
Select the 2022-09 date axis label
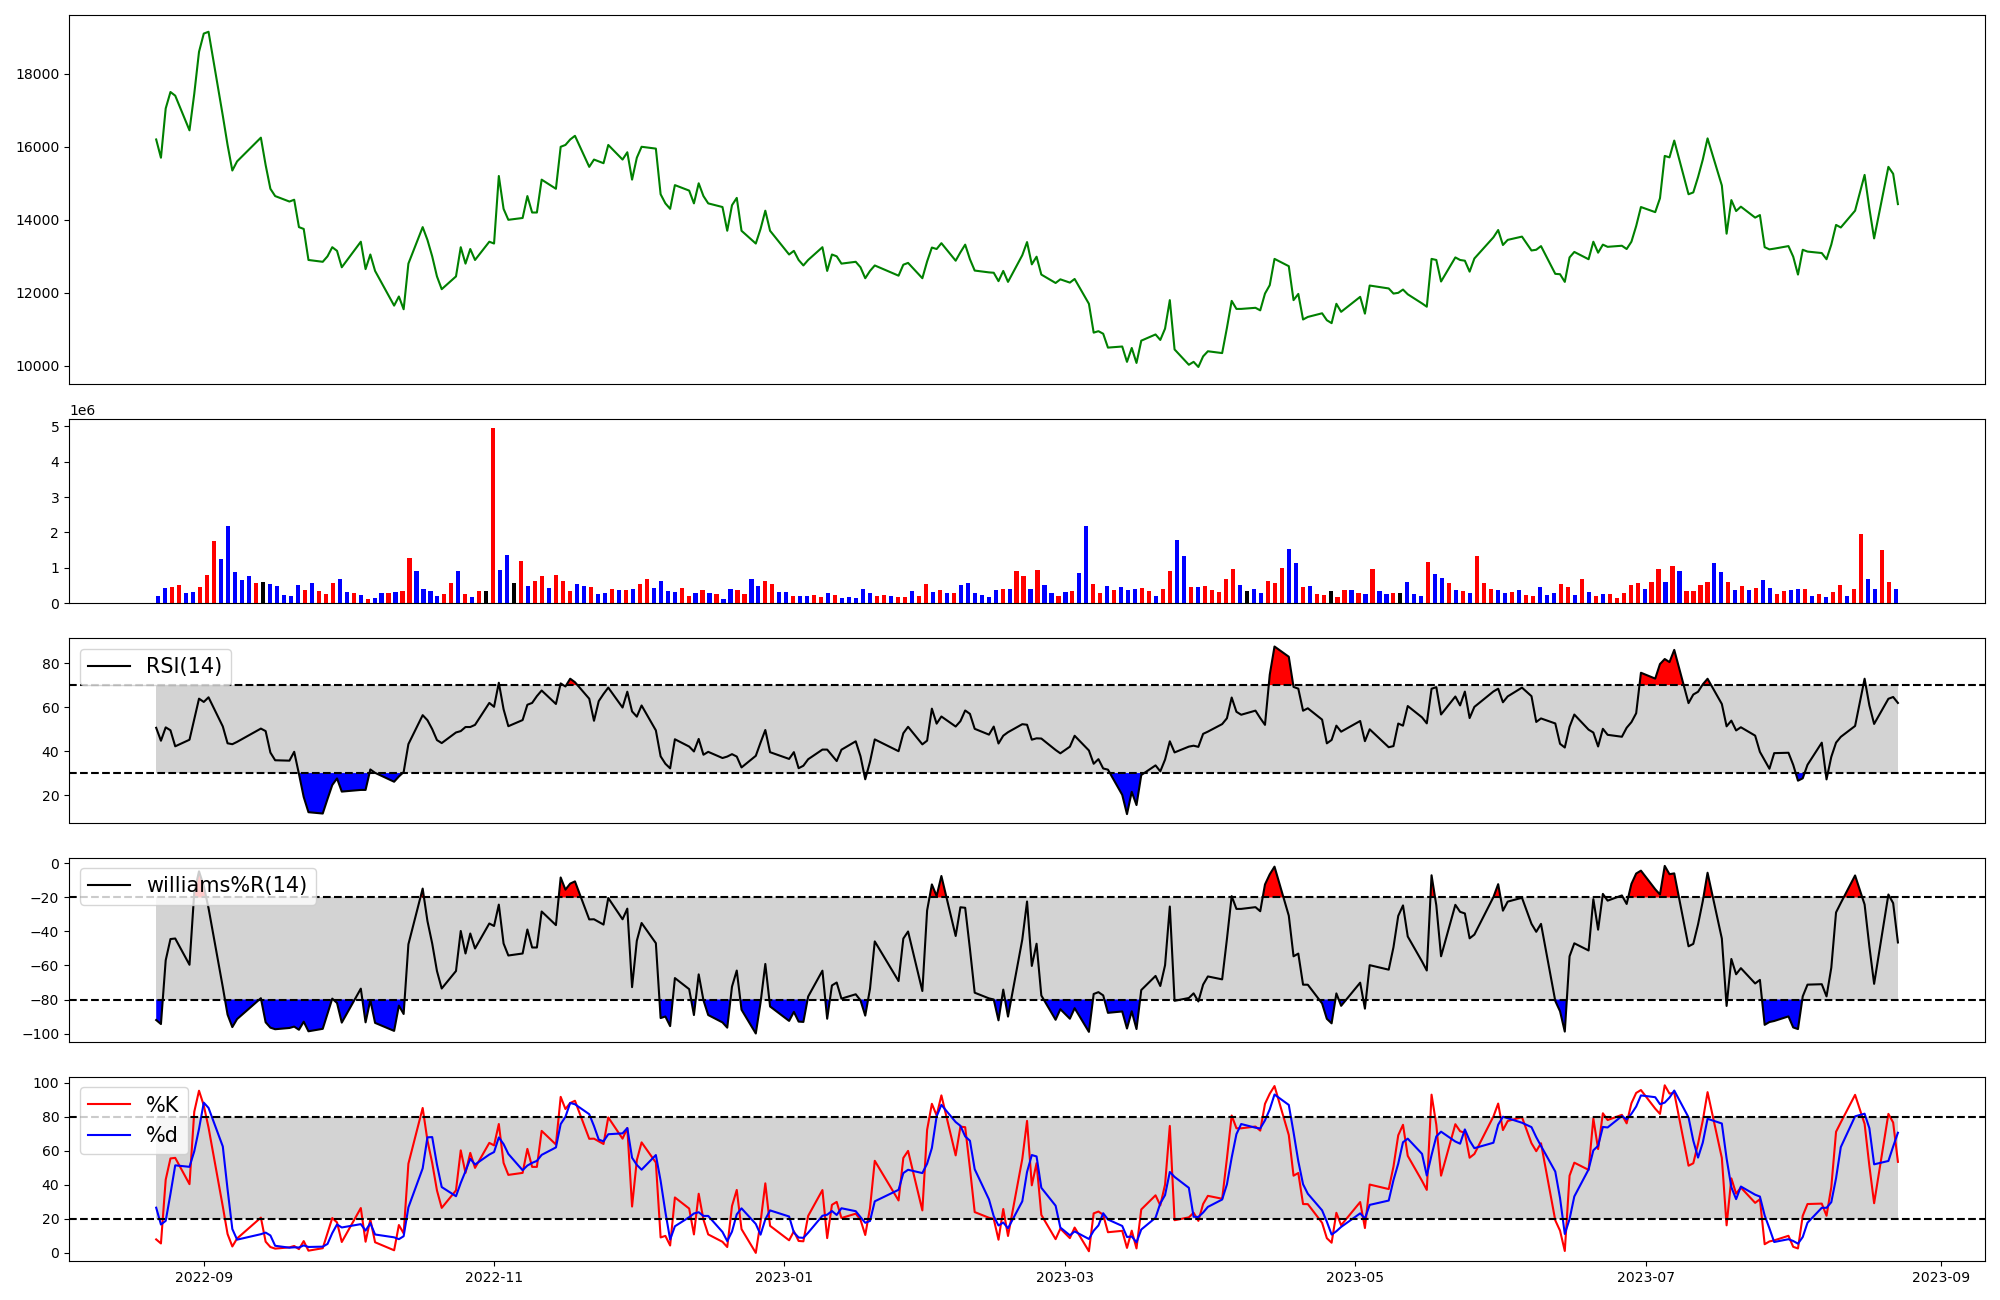(204, 1276)
